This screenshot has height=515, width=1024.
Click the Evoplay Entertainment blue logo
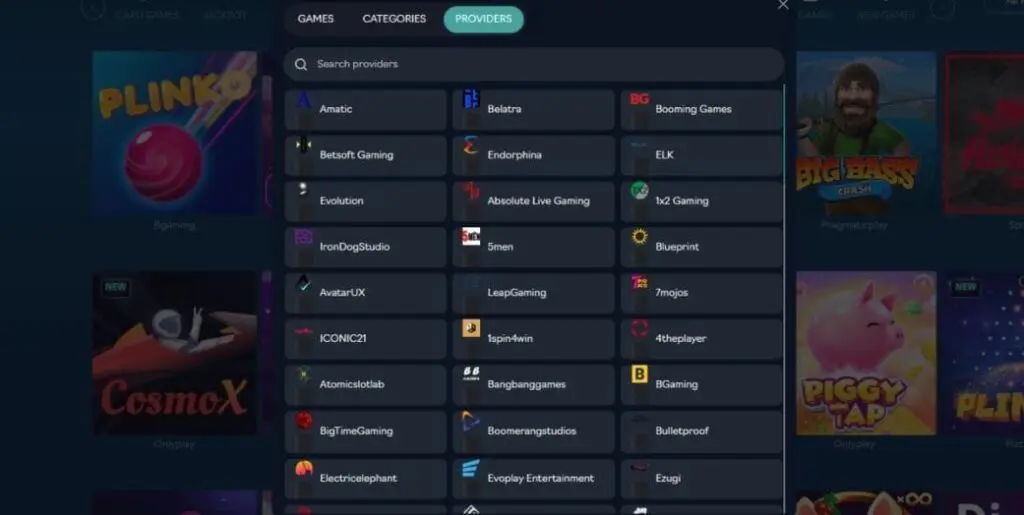[x=471, y=468]
